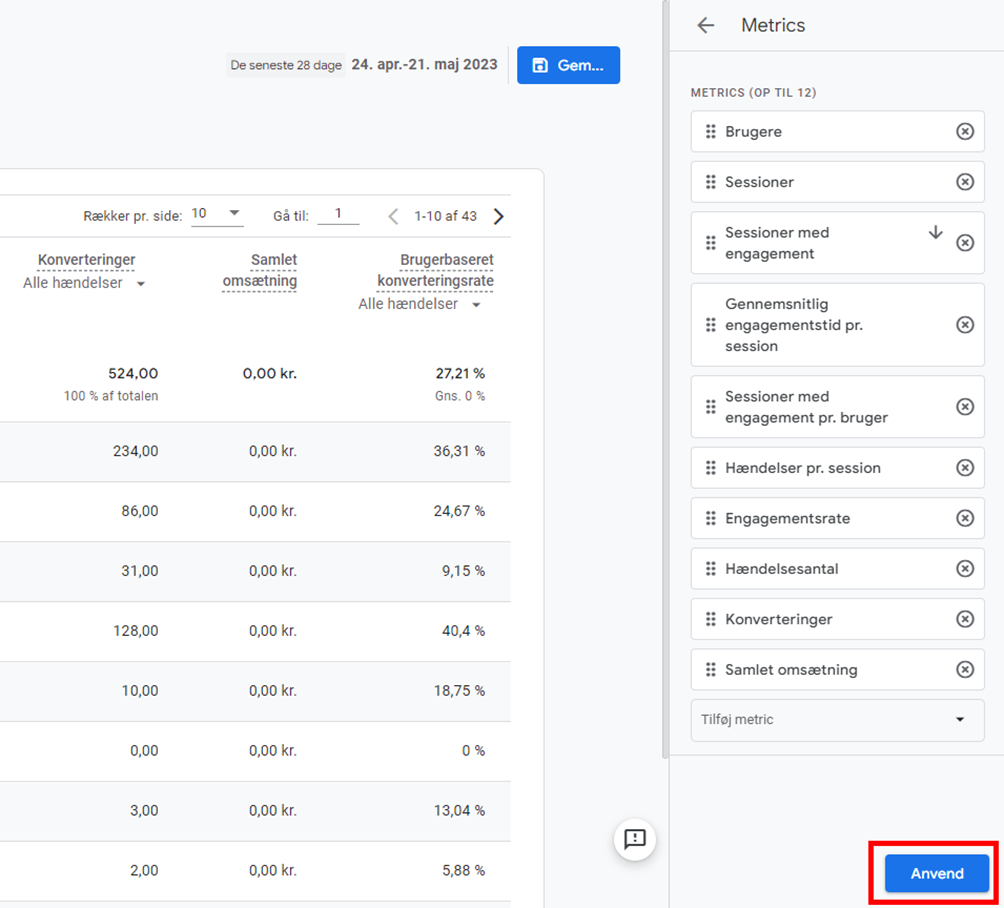Open the Rækker pr. side dropdown
Screen dimensions: 1004x908
coord(217,215)
